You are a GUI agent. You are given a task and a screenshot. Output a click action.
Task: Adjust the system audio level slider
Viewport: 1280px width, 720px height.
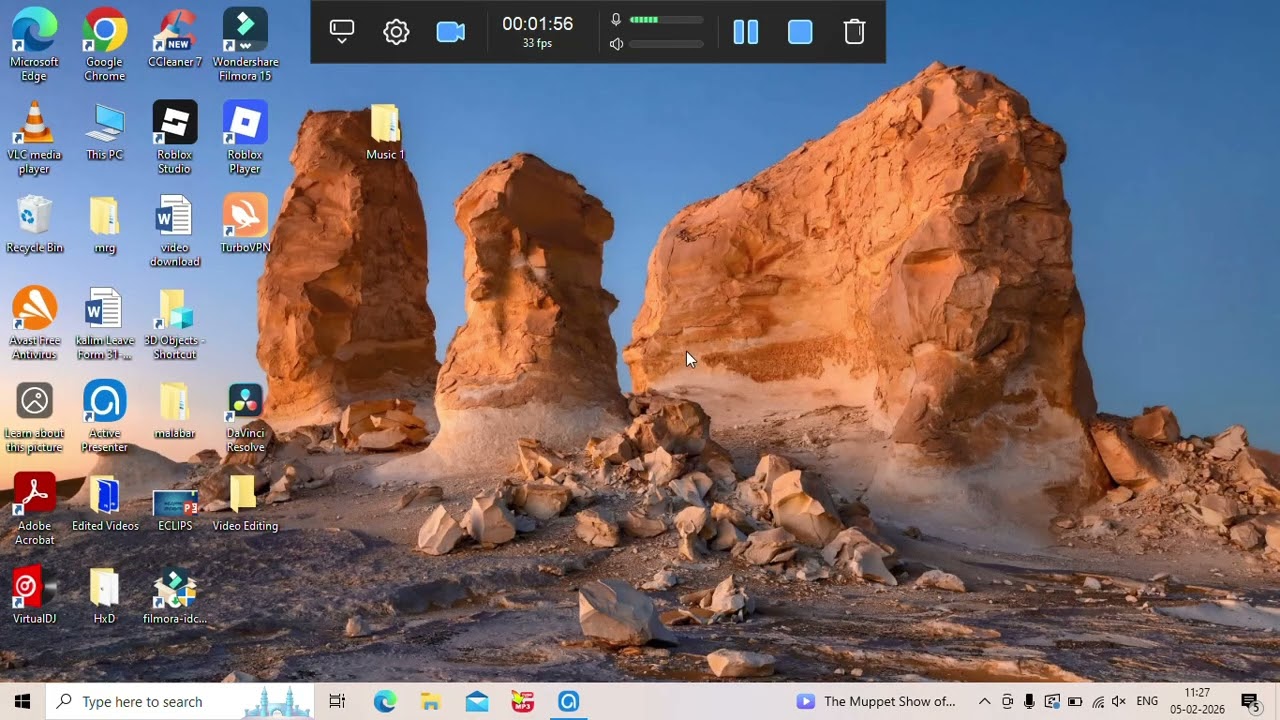pyautogui.click(x=666, y=44)
